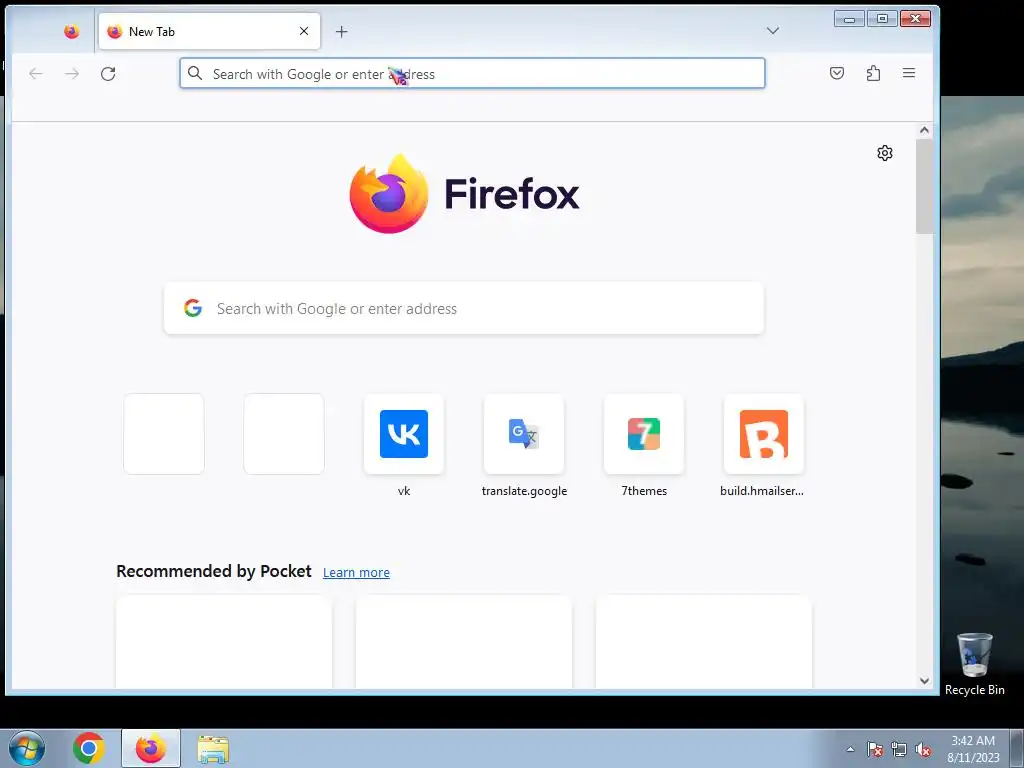Open the Firefox application hamburger menu
1024x768 pixels.
click(909, 73)
